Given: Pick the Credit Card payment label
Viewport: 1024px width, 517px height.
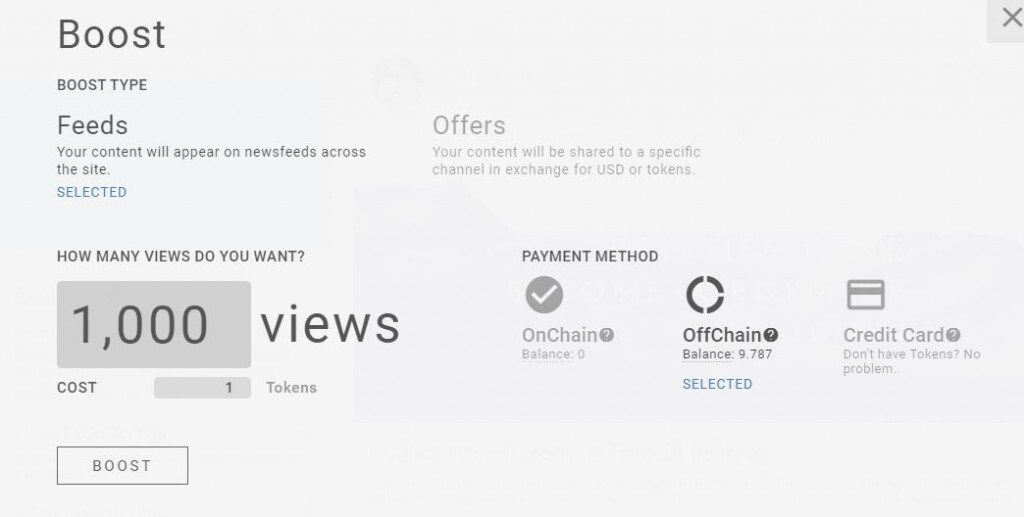Looking at the screenshot, I should [893, 335].
